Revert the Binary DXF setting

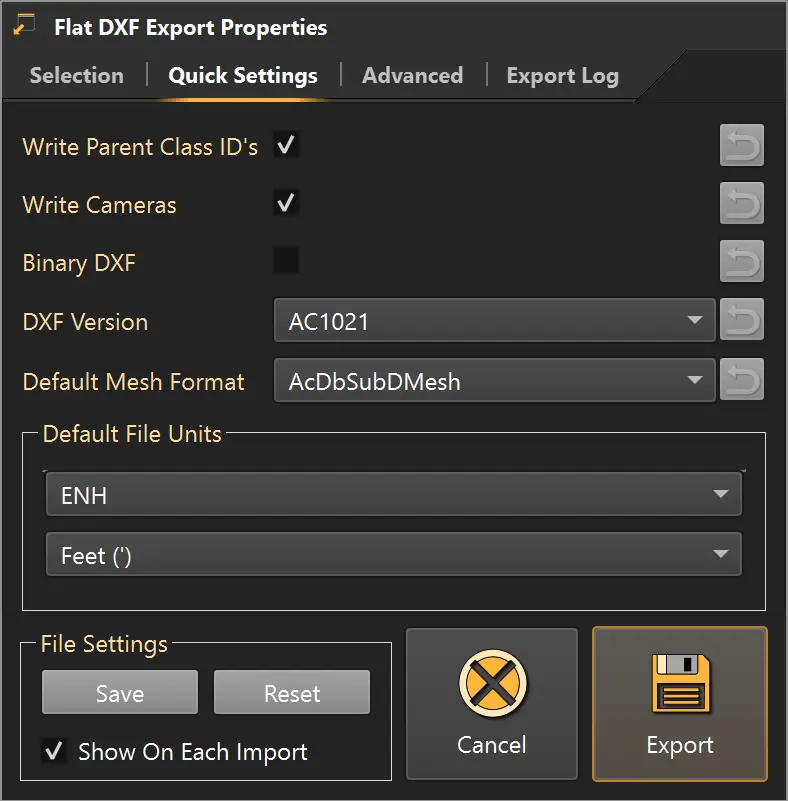(742, 261)
